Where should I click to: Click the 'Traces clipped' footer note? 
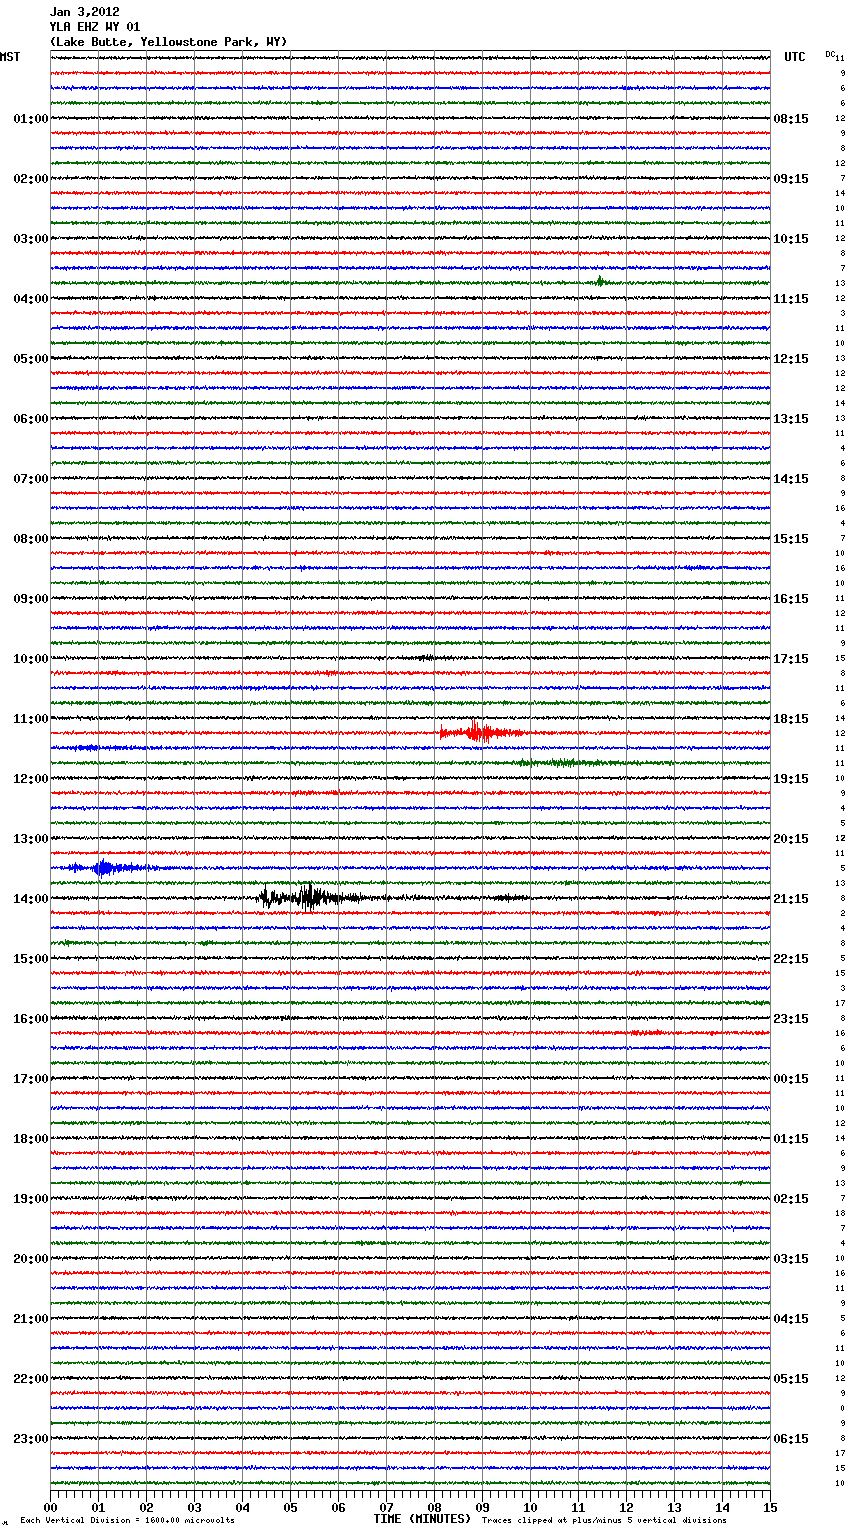coord(604,1521)
